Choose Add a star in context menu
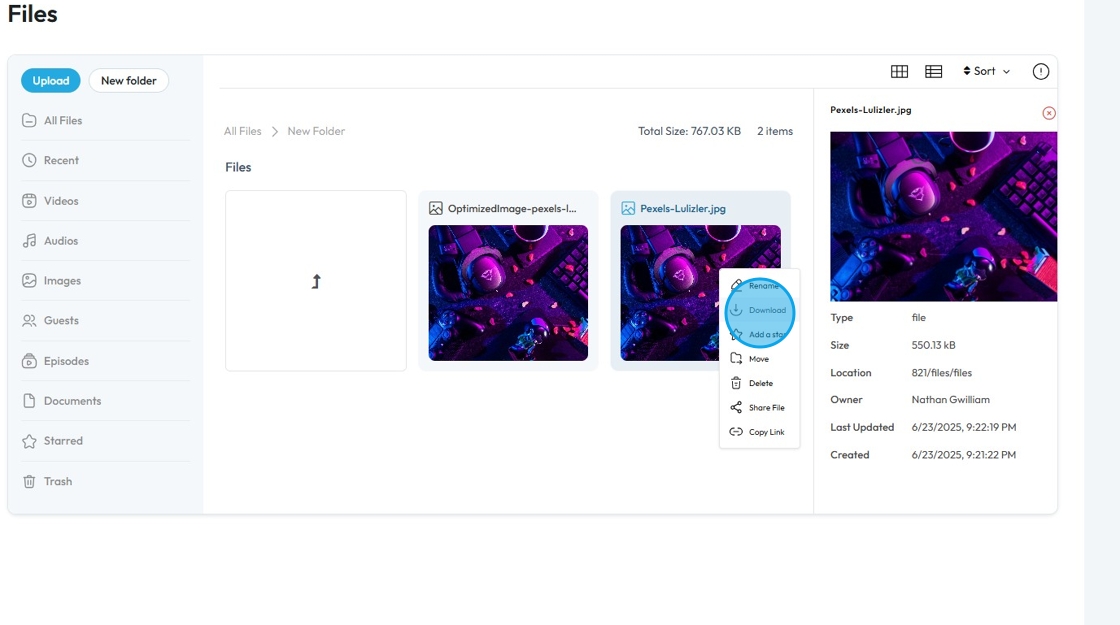The image size is (1120, 625). (759, 334)
